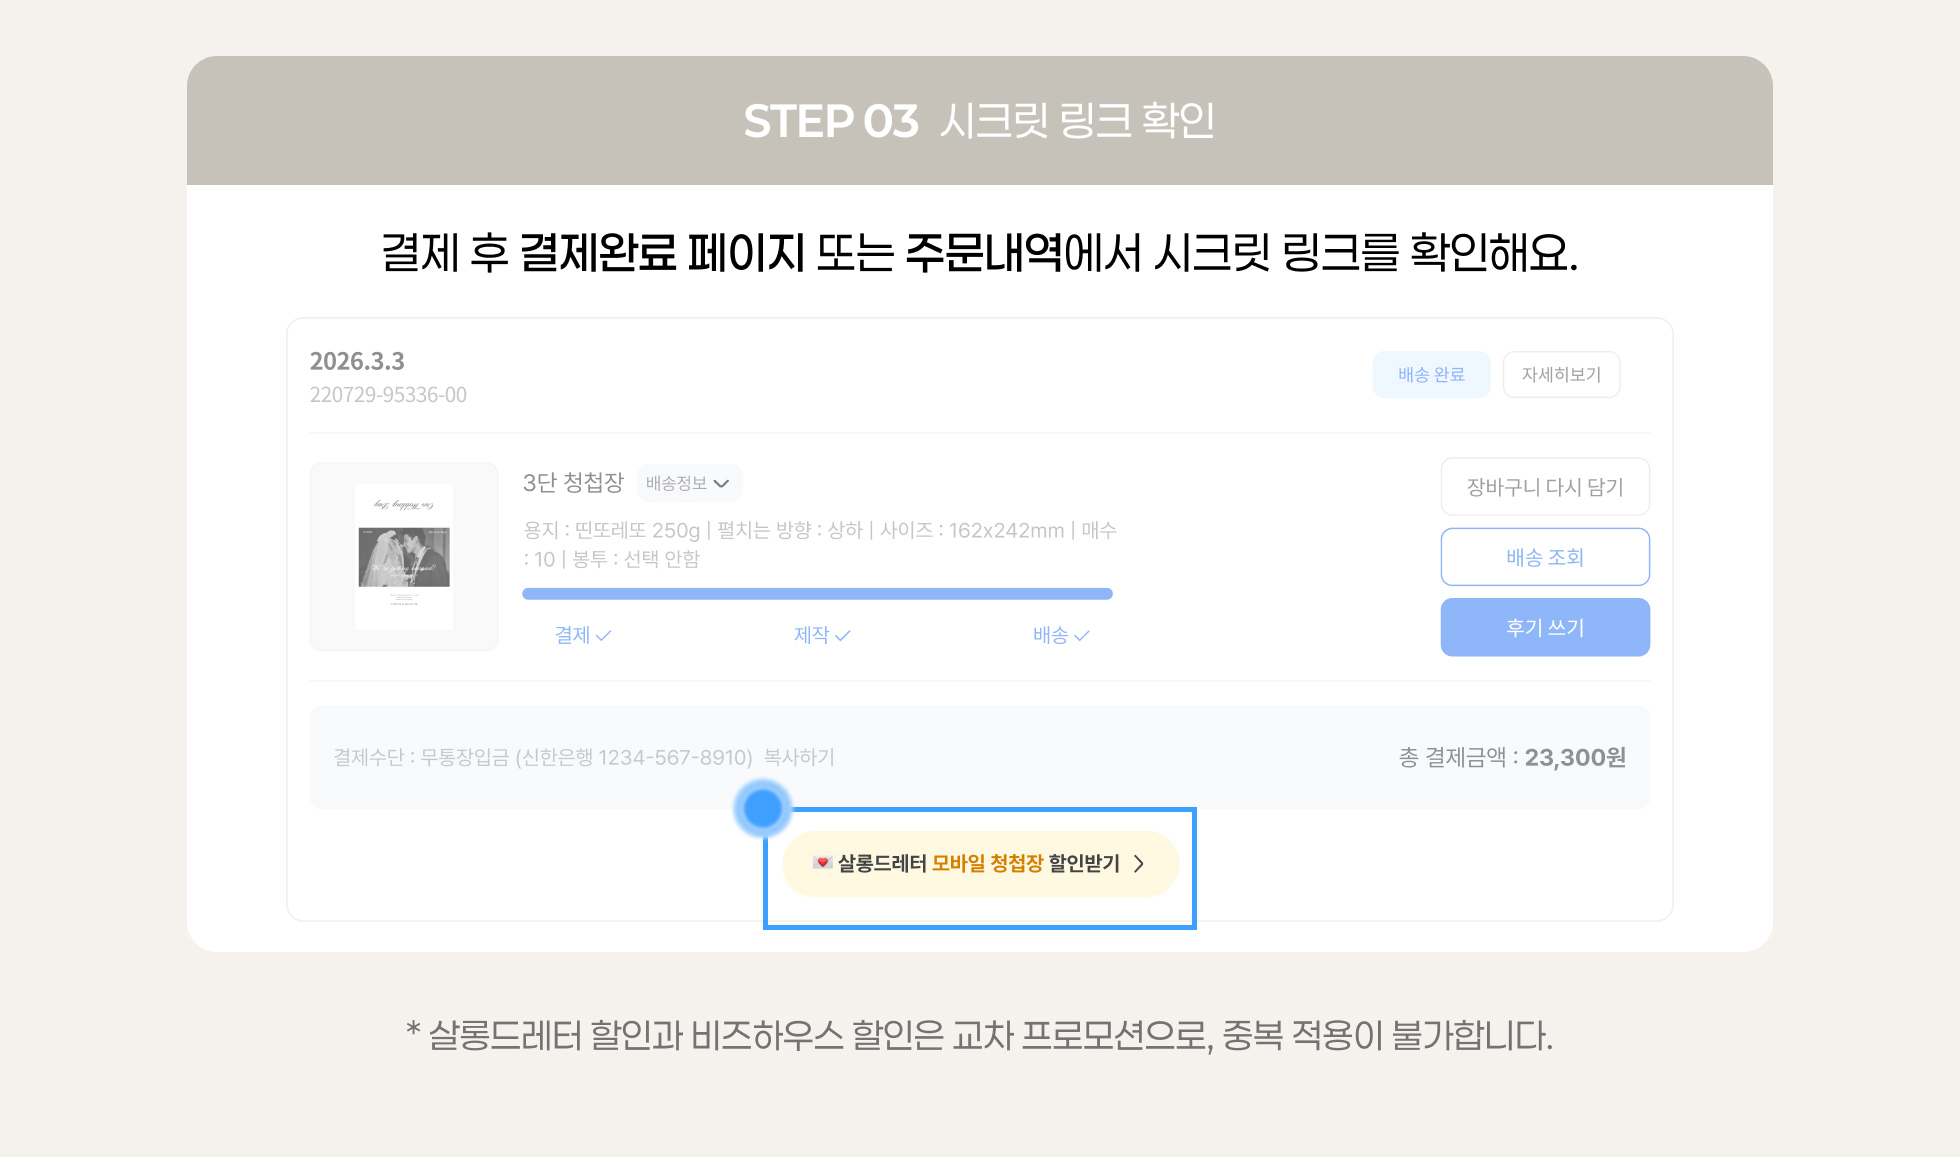1960x1157 pixels.
Task: Click the 배송 완료 status badge
Action: [1431, 375]
